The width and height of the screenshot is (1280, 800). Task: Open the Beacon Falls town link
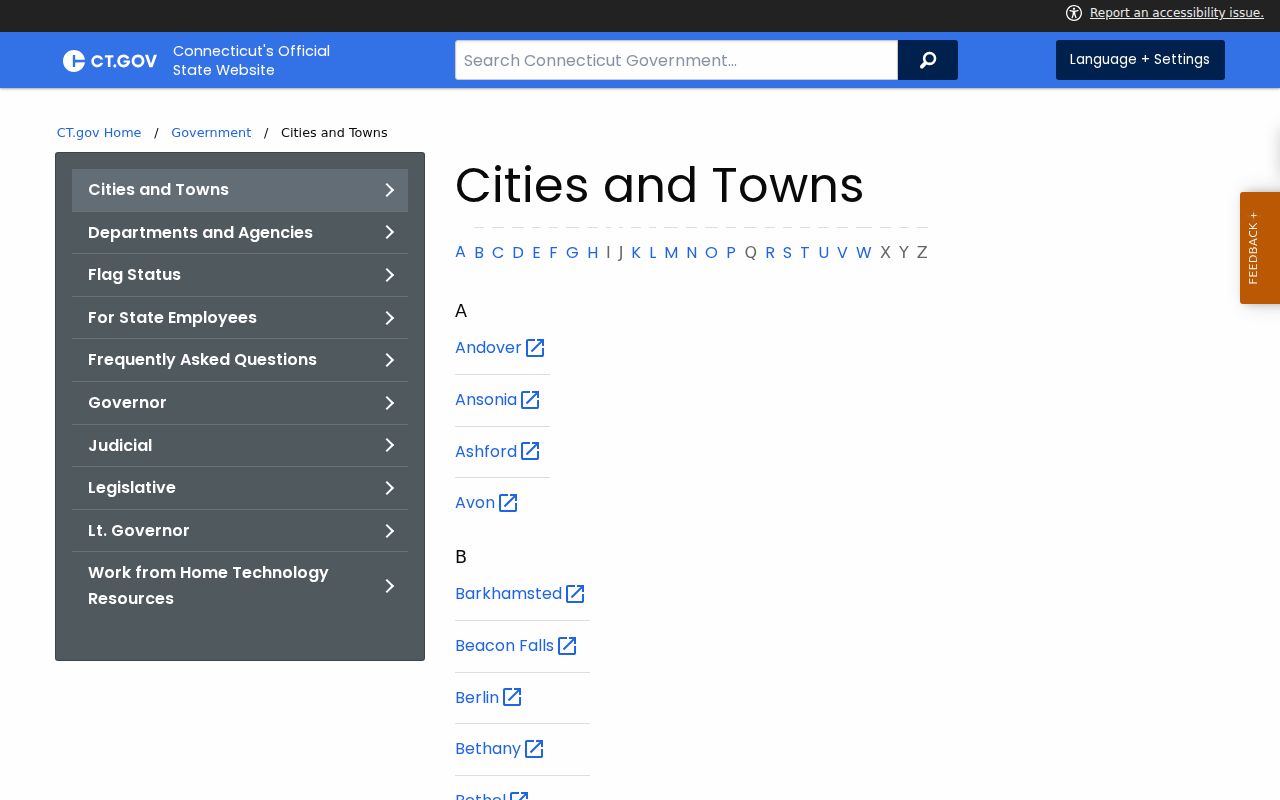point(504,646)
